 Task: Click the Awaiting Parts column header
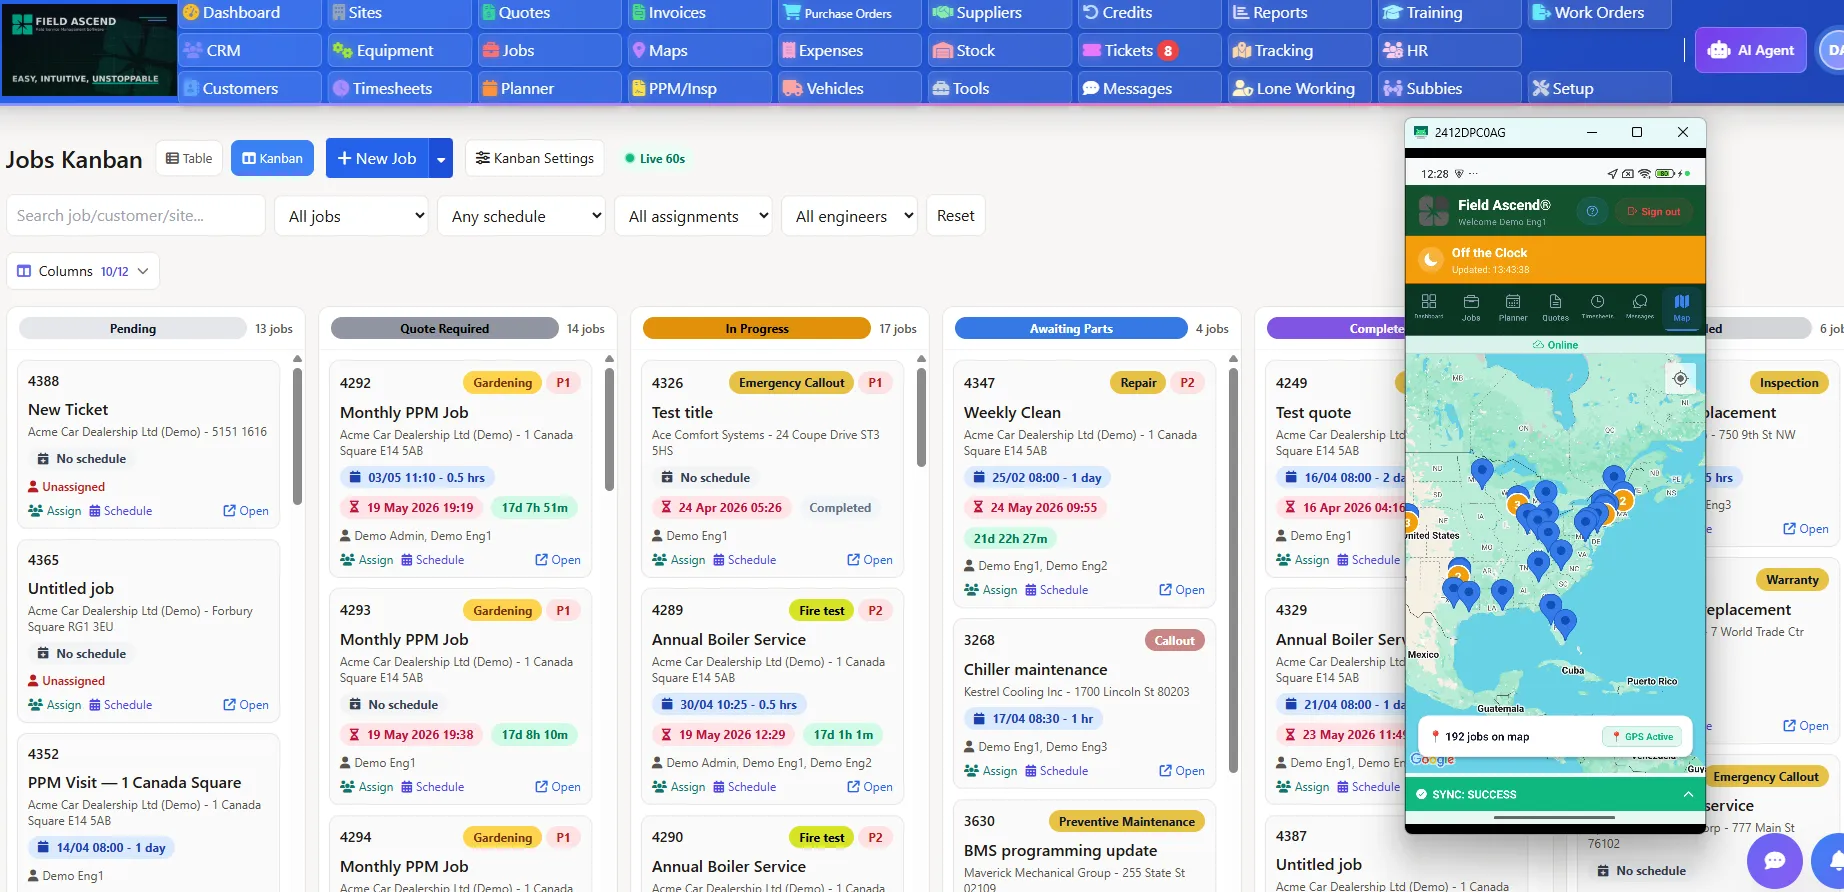point(1071,328)
